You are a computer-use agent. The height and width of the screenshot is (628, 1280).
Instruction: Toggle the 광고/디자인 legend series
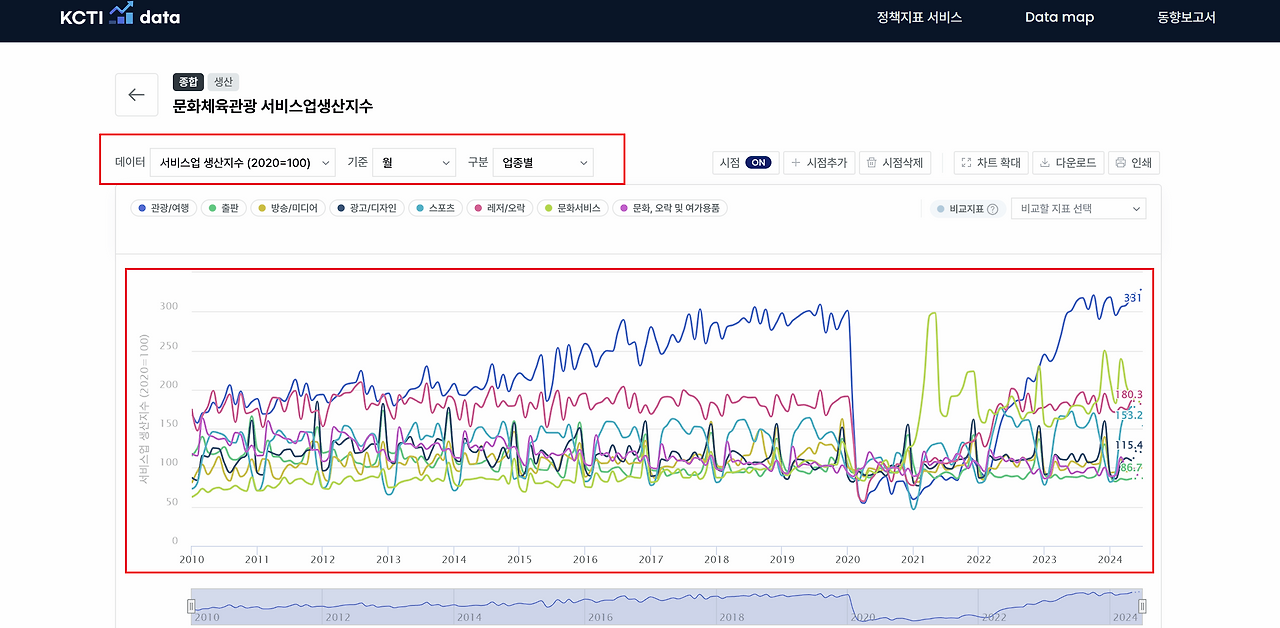(367, 208)
